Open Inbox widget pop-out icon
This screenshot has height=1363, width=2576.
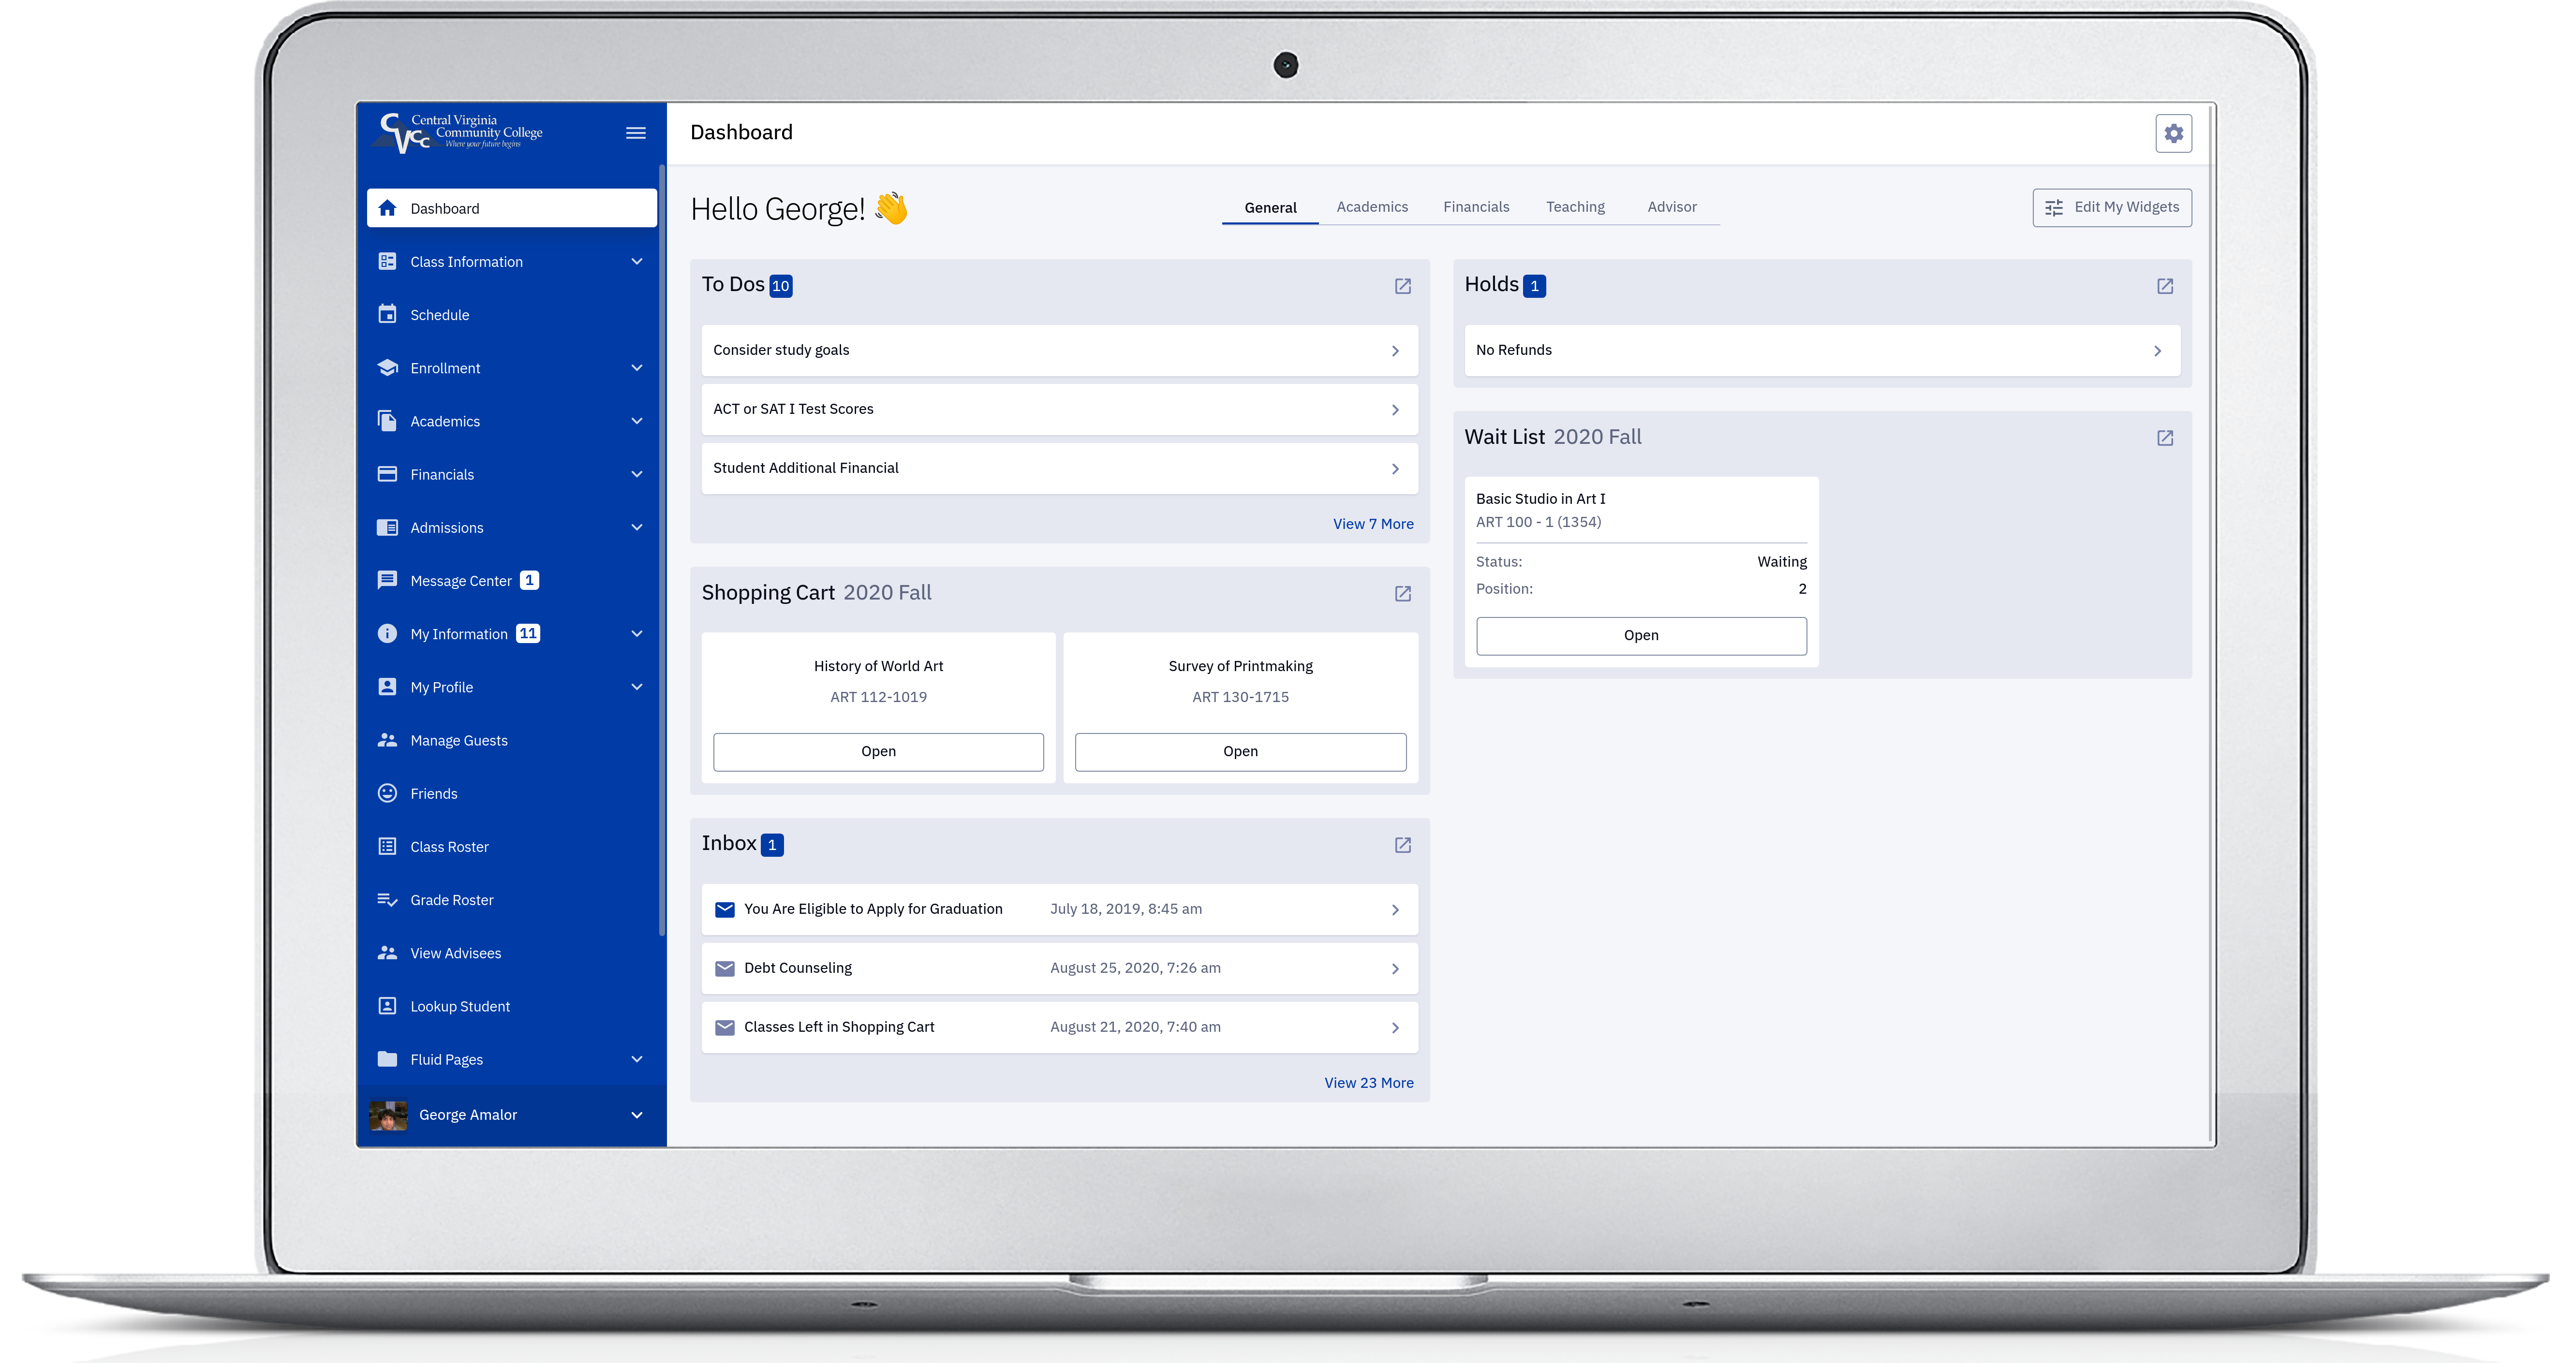[1402, 845]
